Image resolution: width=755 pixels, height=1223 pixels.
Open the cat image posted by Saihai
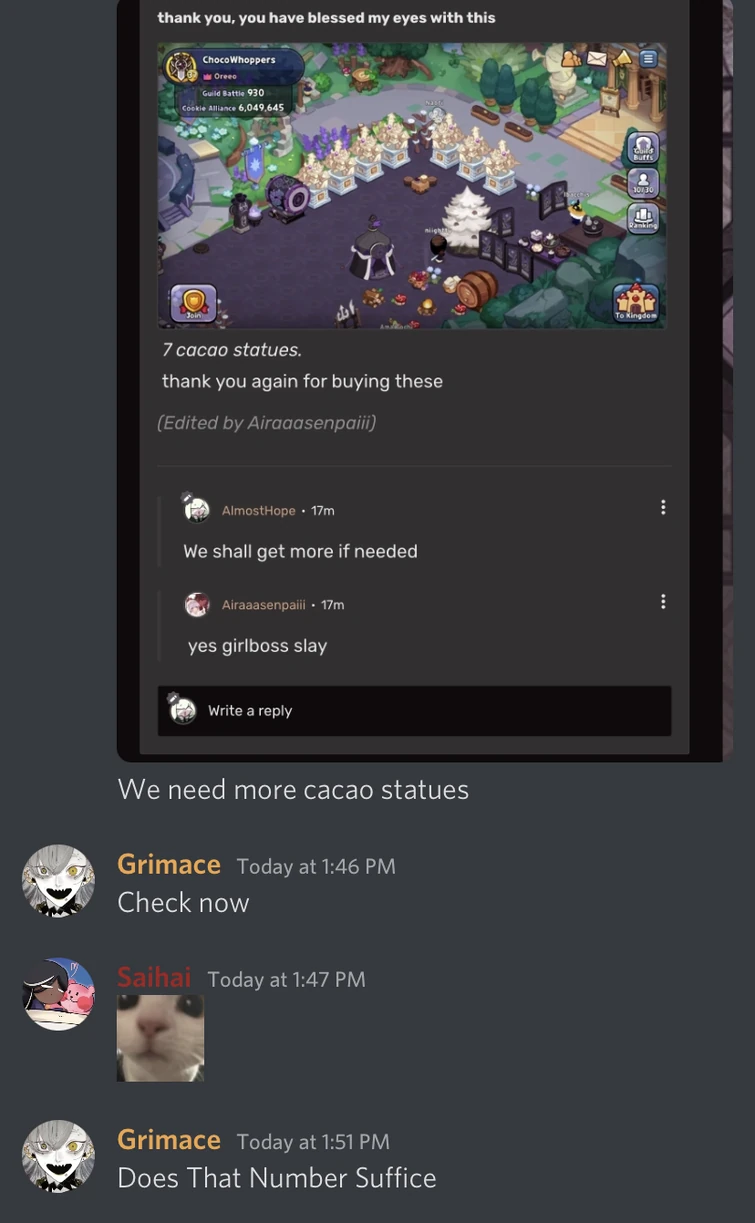pyautogui.click(x=160, y=1038)
